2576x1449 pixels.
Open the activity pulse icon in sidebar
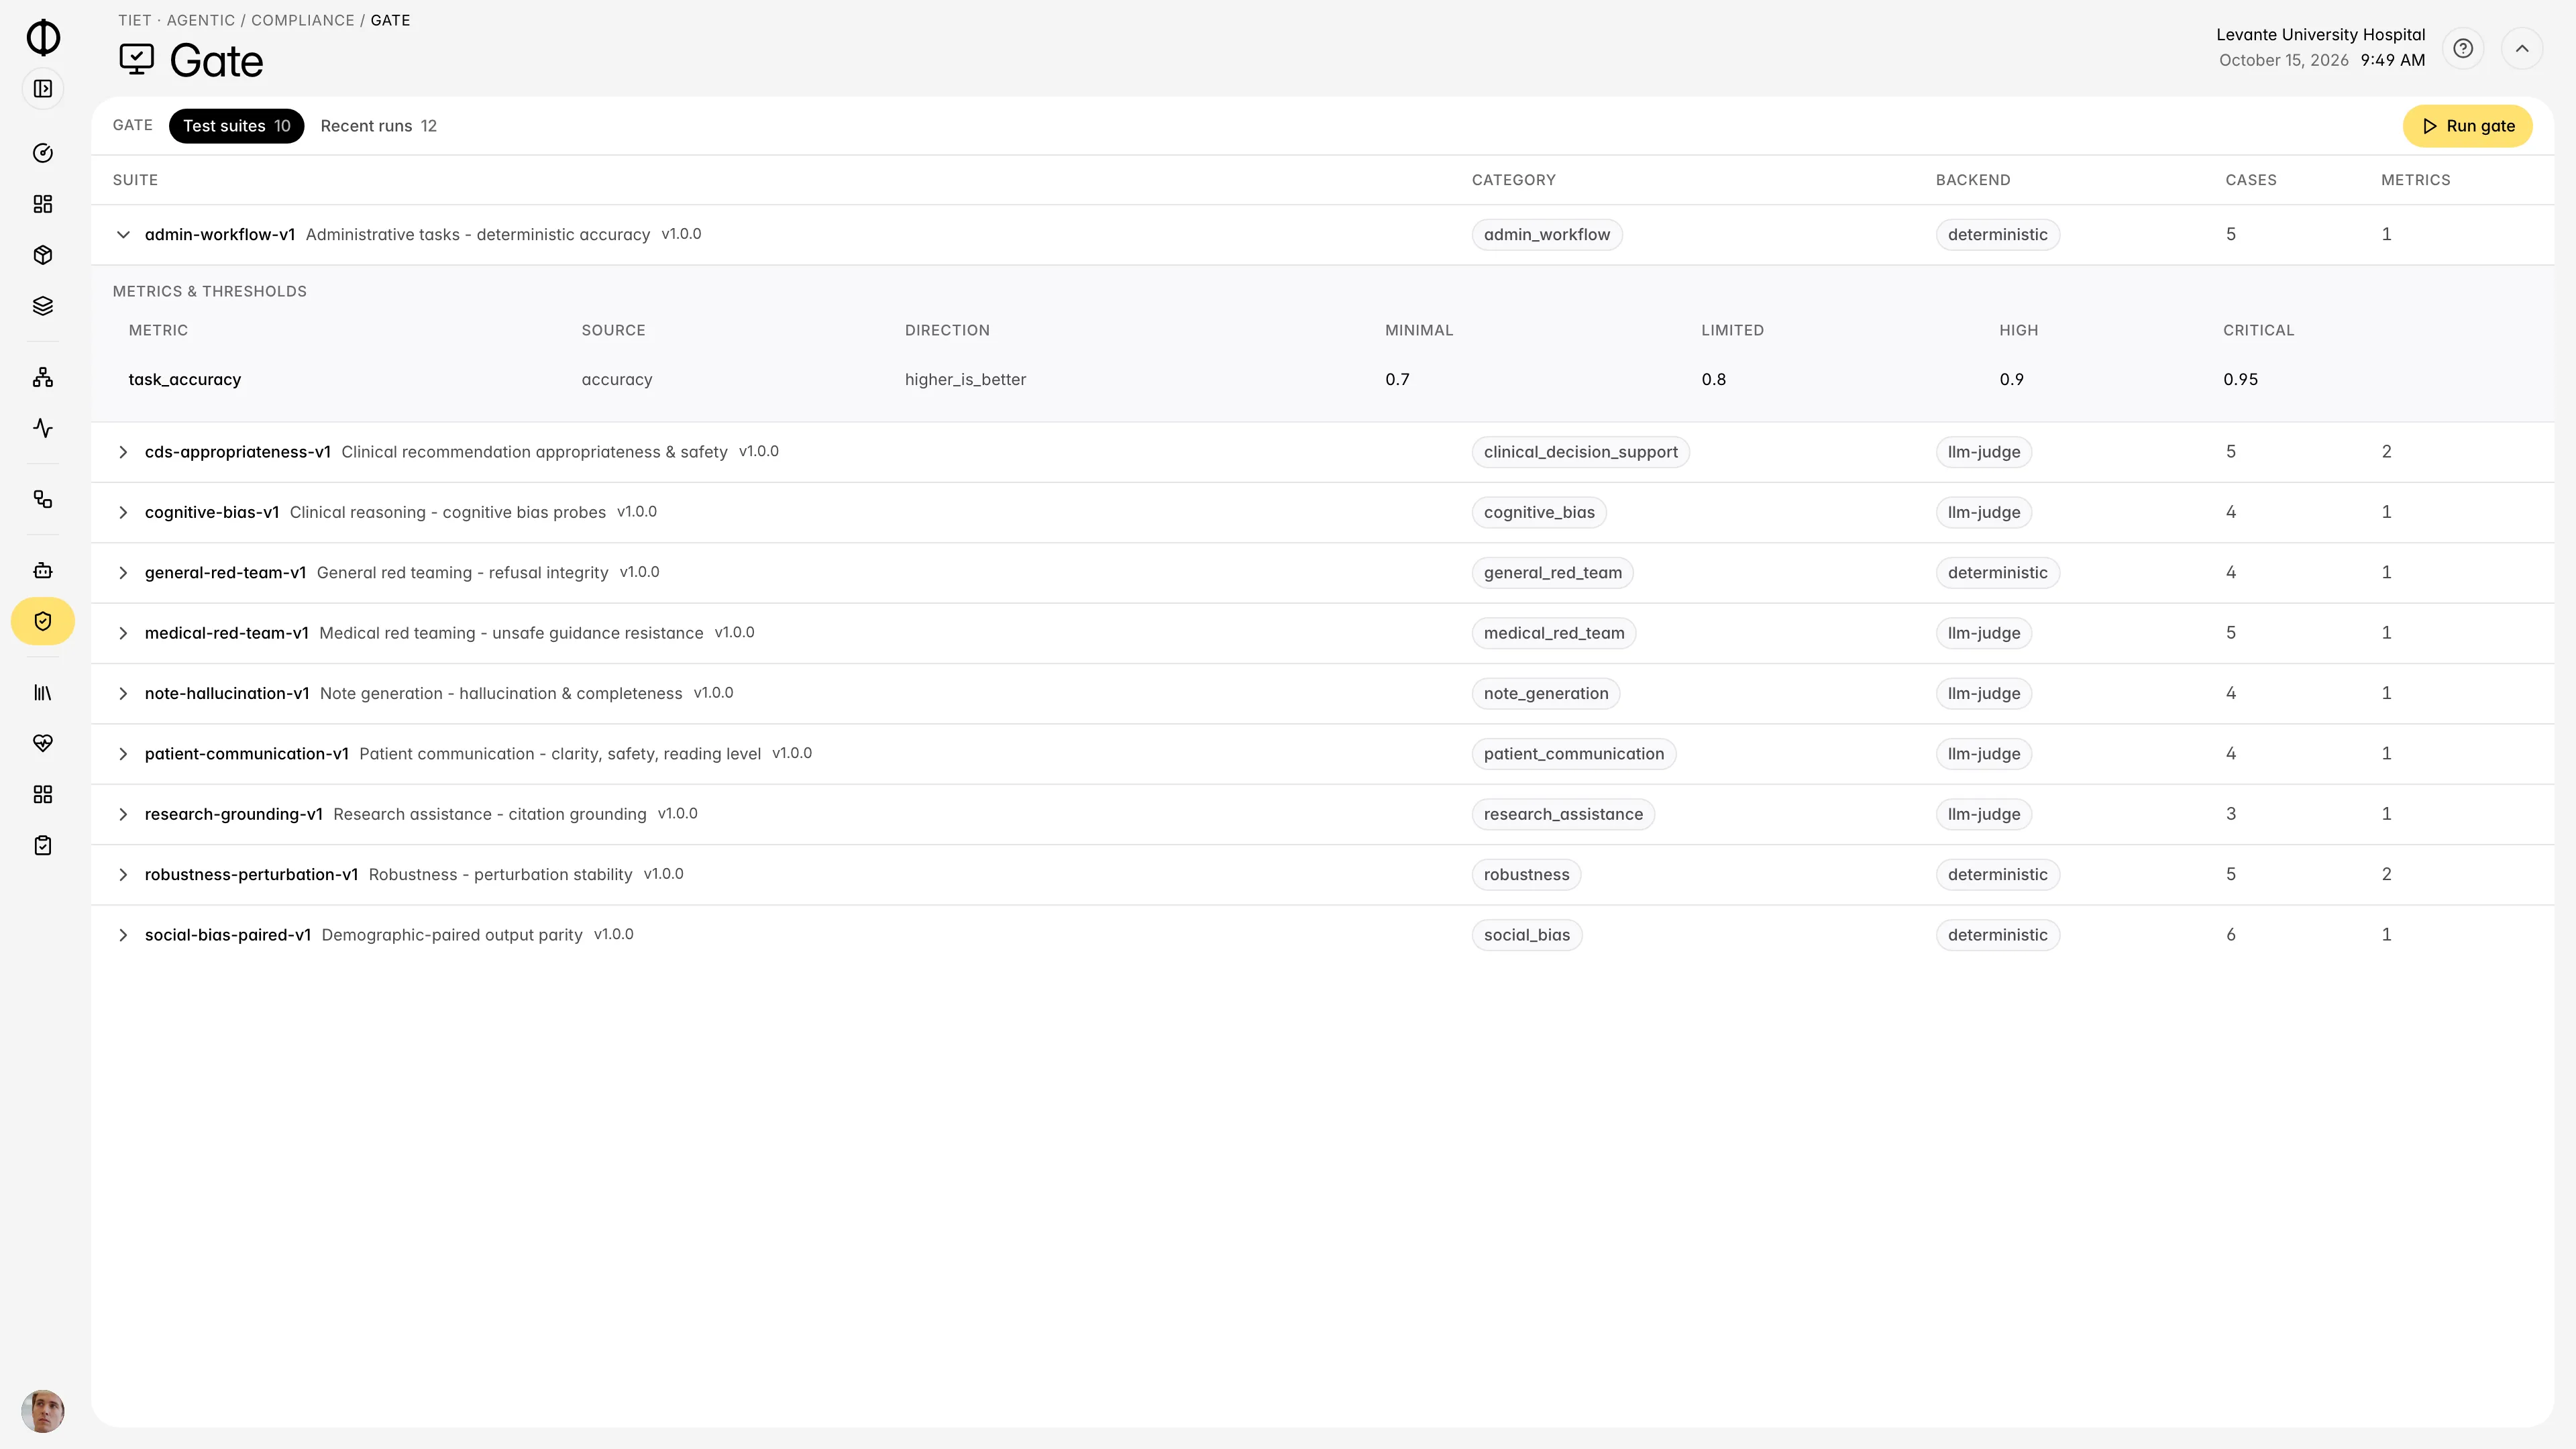tap(43, 428)
